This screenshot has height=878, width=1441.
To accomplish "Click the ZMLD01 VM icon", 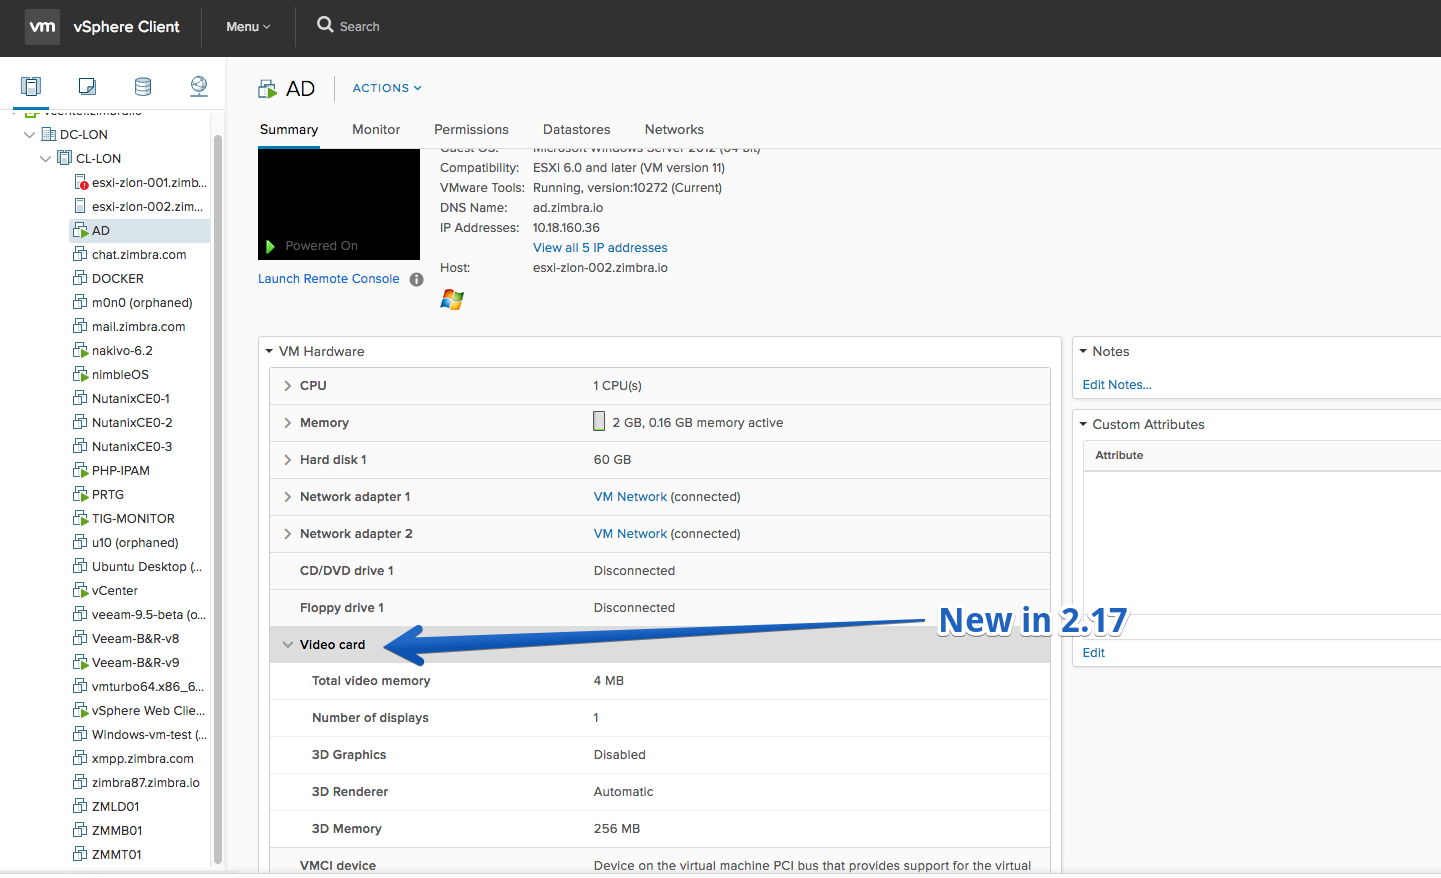I will click(81, 806).
